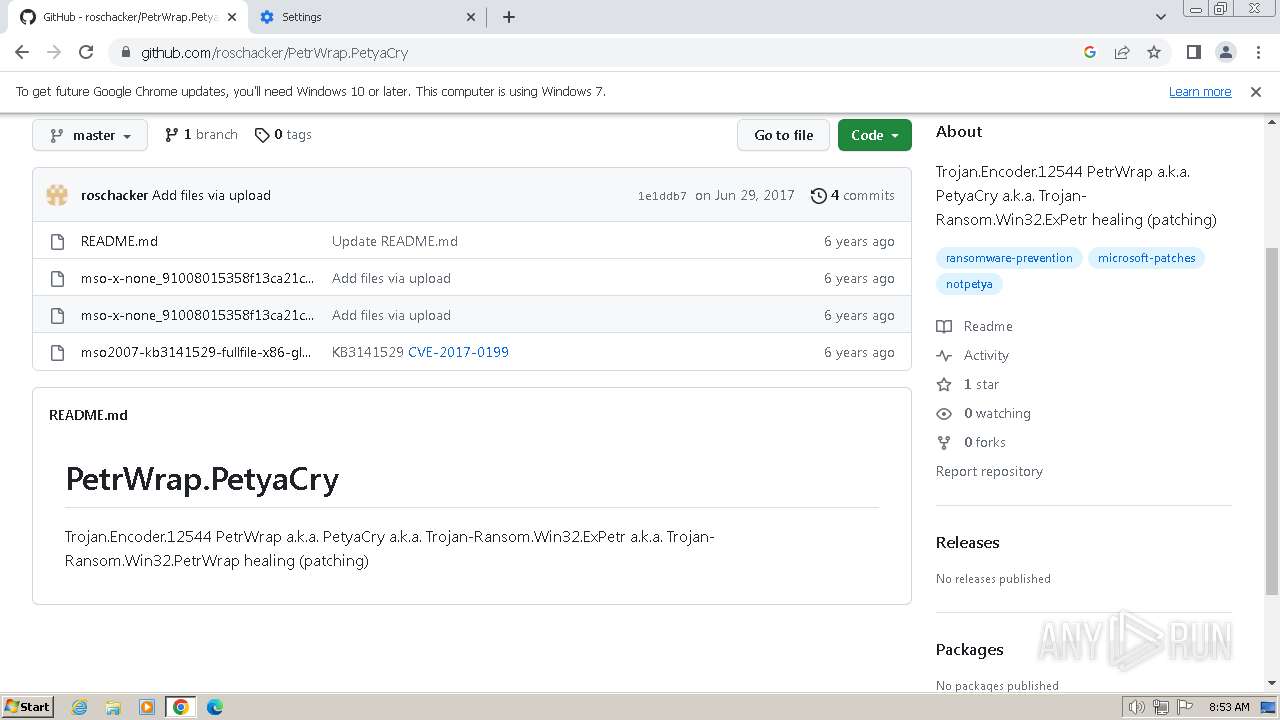The width and height of the screenshot is (1280, 720).
Task: Click the roschacker avatar image
Action: tap(57, 195)
